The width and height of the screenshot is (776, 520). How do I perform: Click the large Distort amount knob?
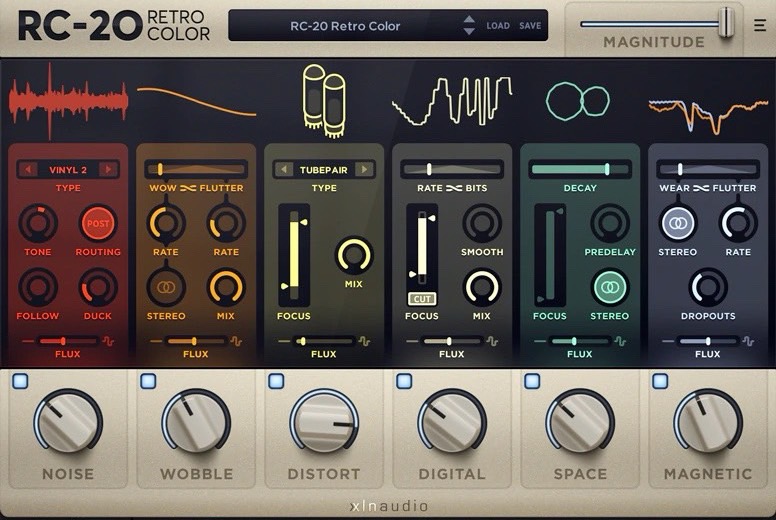(324, 422)
